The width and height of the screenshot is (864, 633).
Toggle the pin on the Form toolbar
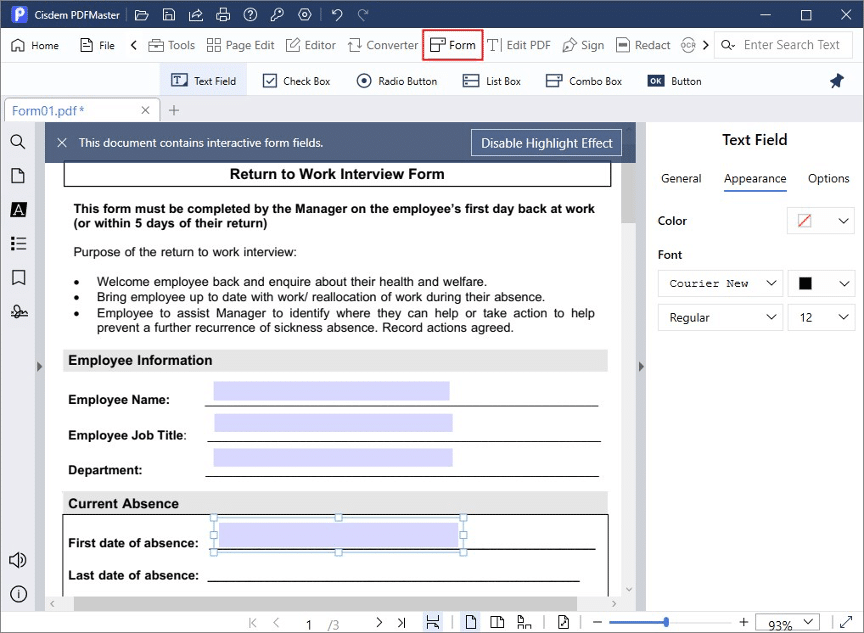click(837, 80)
